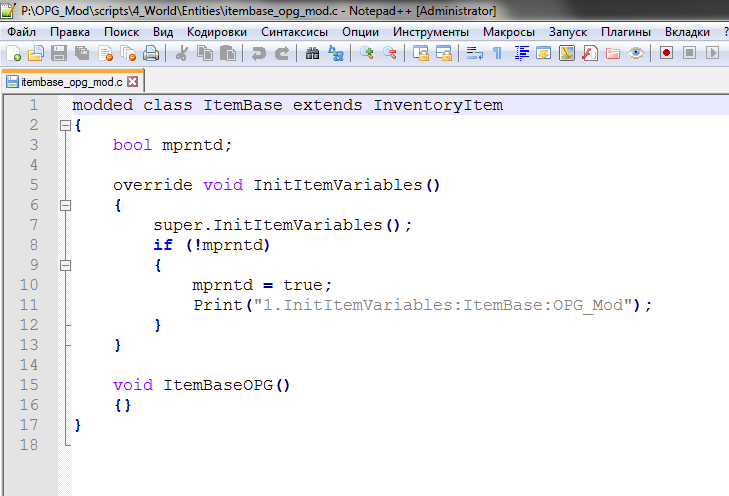Click the Open file folder icon
Screen dimensions: 729x496
[x=36, y=53]
